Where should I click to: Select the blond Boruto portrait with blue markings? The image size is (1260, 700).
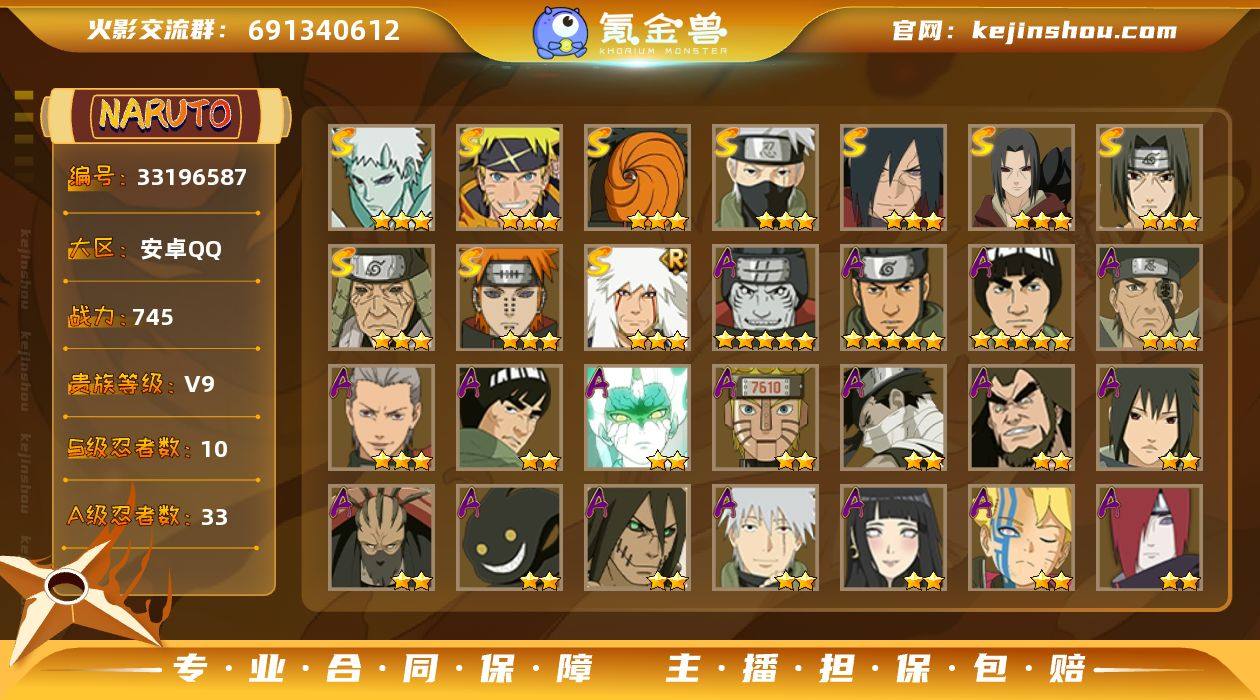1022,537
